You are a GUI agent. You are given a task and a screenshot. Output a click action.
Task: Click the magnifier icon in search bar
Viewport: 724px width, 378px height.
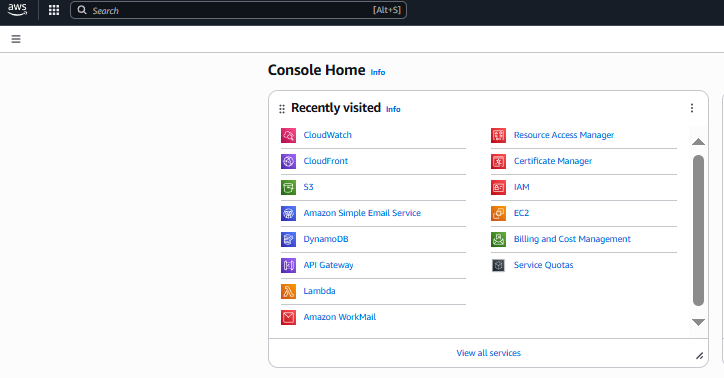tap(82, 10)
